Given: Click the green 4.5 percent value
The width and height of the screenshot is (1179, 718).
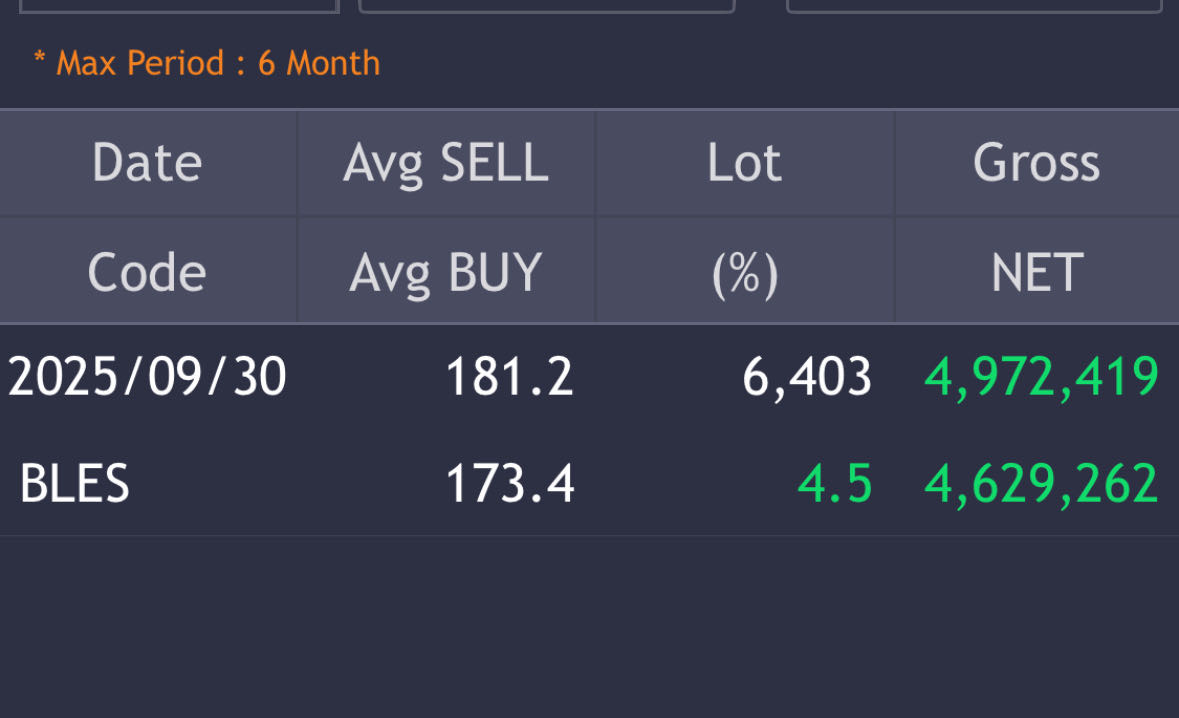Looking at the screenshot, I should [835, 484].
